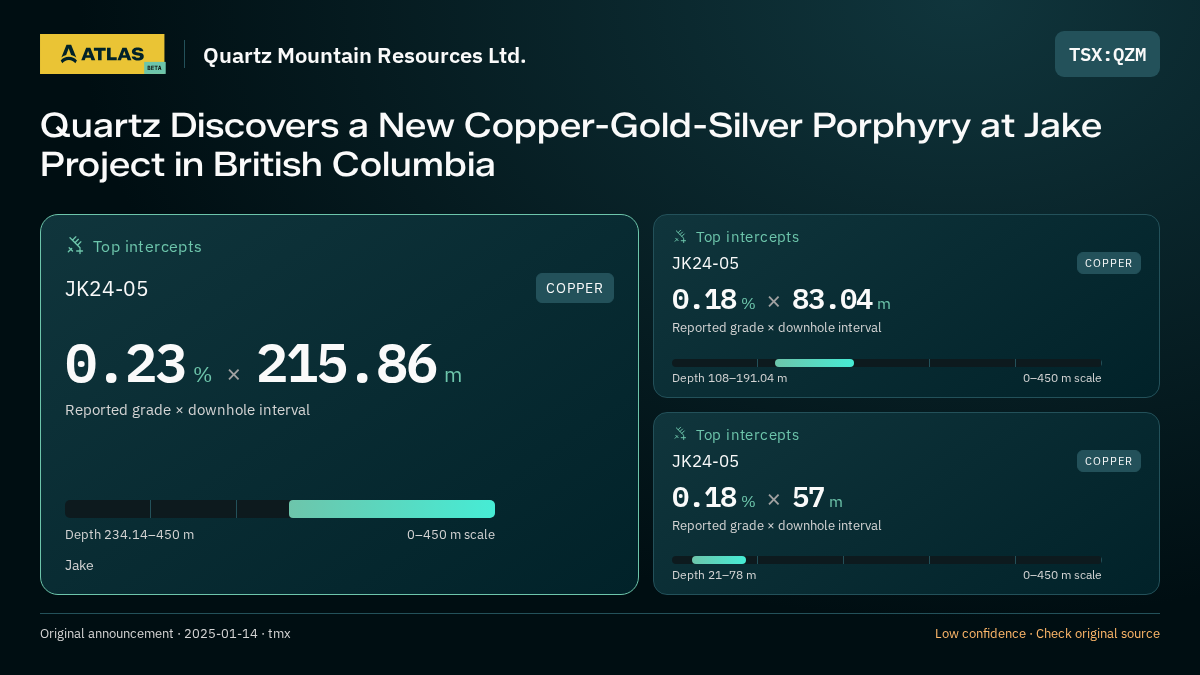Click the Jake project label
The image size is (1200, 675).
(x=79, y=565)
